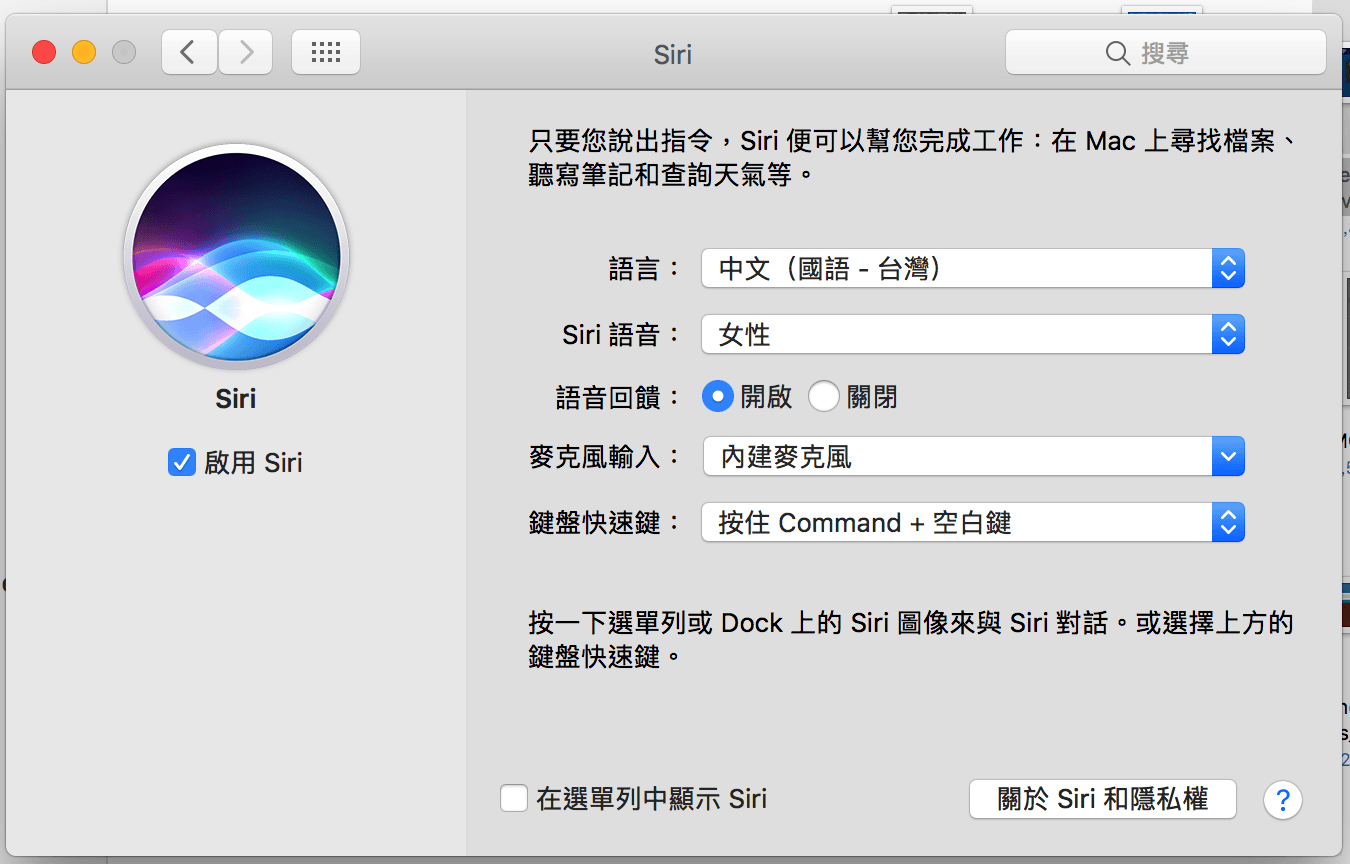Click the 麥克風輸入： label
The width and height of the screenshot is (1350, 864).
(606, 458)
